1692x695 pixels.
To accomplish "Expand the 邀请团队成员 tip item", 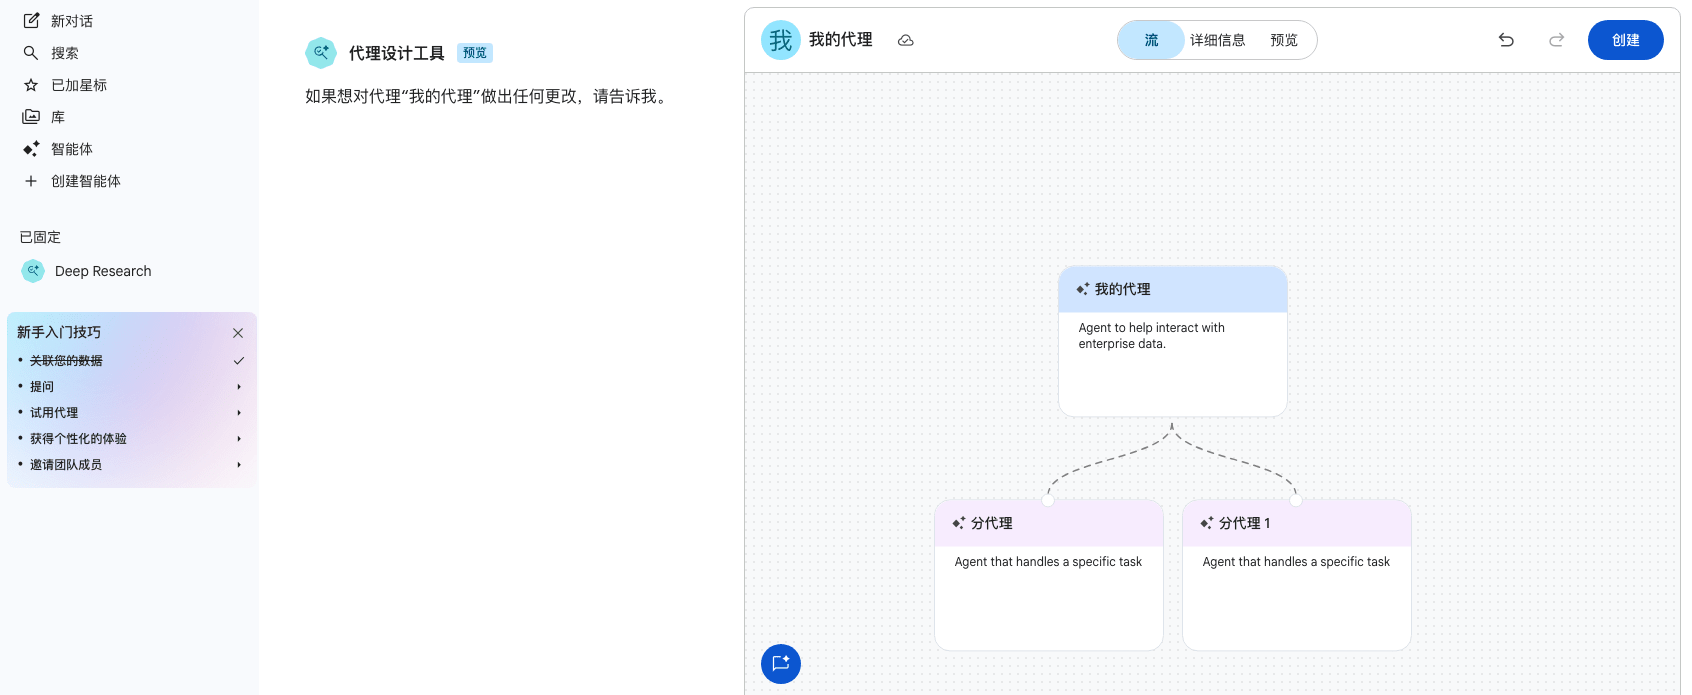I will (238, 465).
